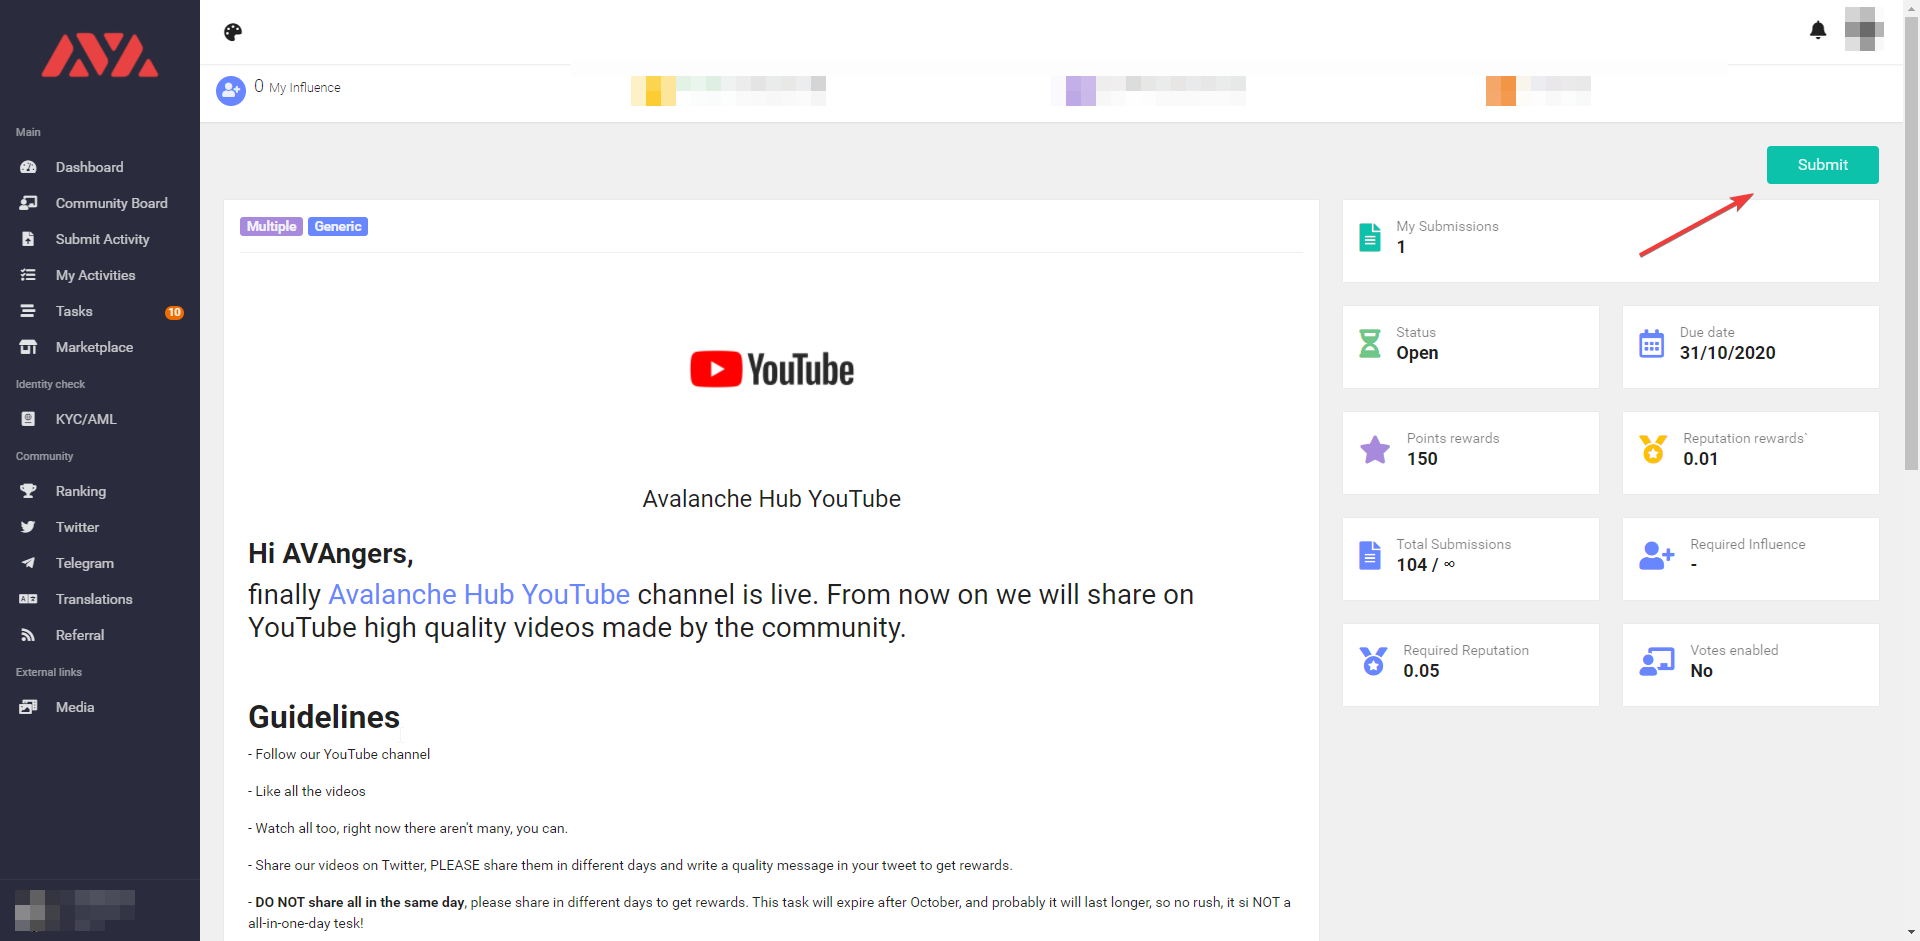This screenshot has width=1920, height=941.
Task: Open Submit Activity in sidebar
Action: pos(102,239)
